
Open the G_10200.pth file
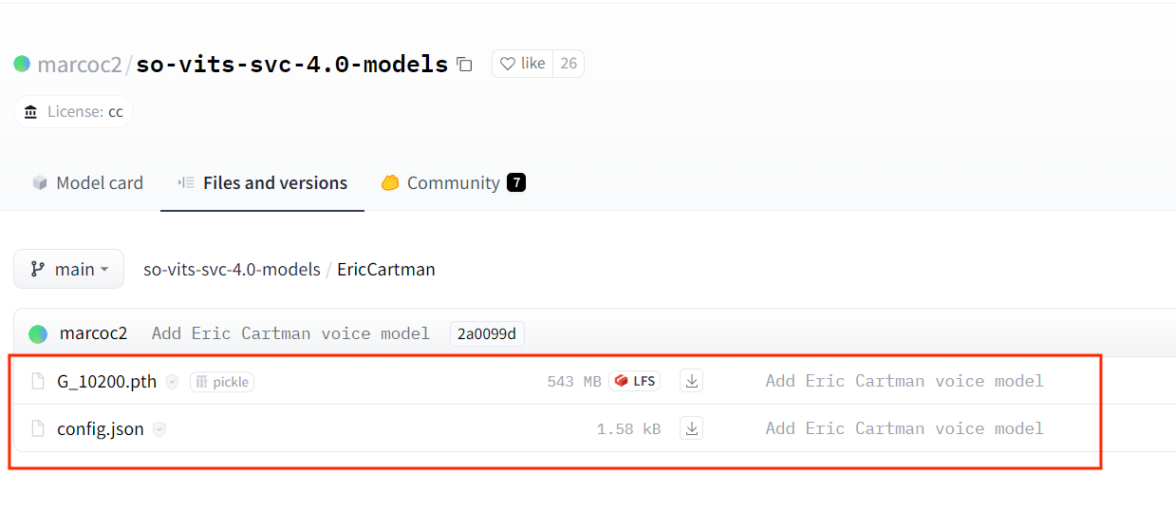(x=106, y=381)
